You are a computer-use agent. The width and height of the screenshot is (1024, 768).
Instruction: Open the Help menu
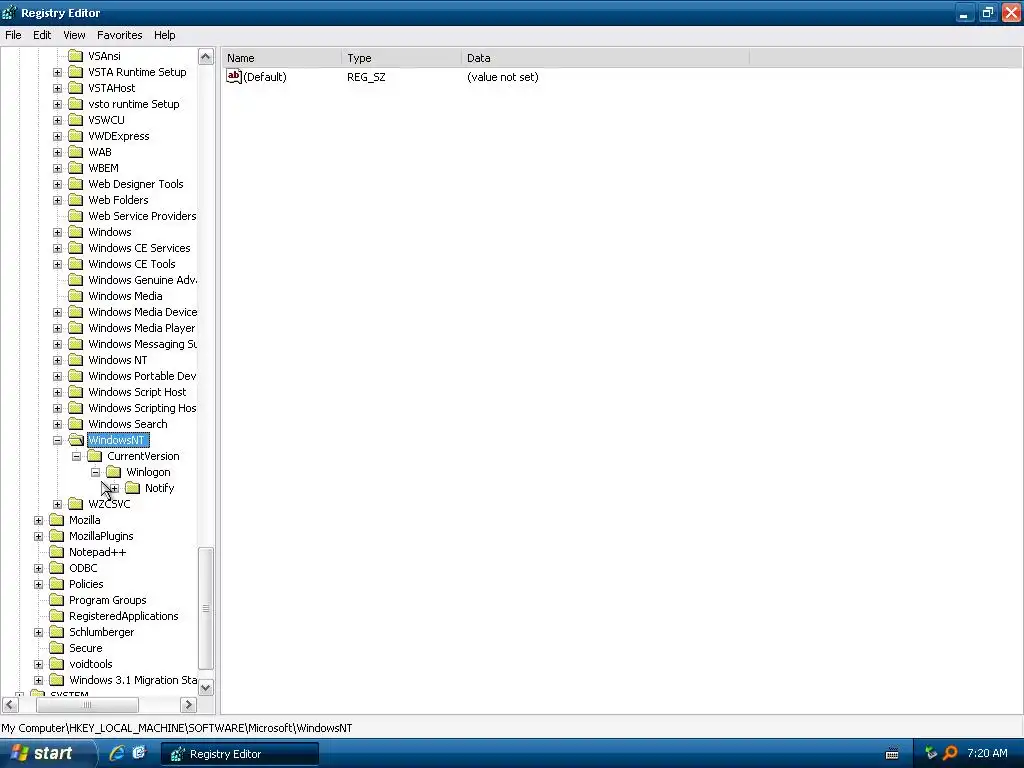click(x=165, y=35)
